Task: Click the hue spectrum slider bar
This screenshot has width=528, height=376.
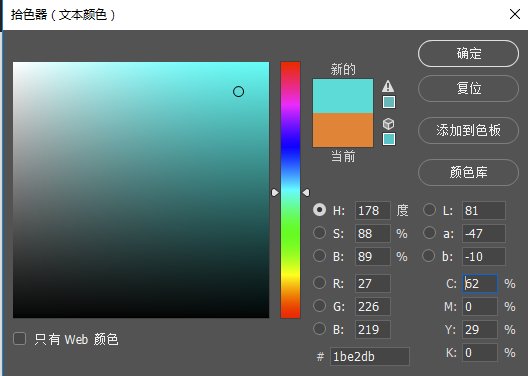Action: [290, 190]
